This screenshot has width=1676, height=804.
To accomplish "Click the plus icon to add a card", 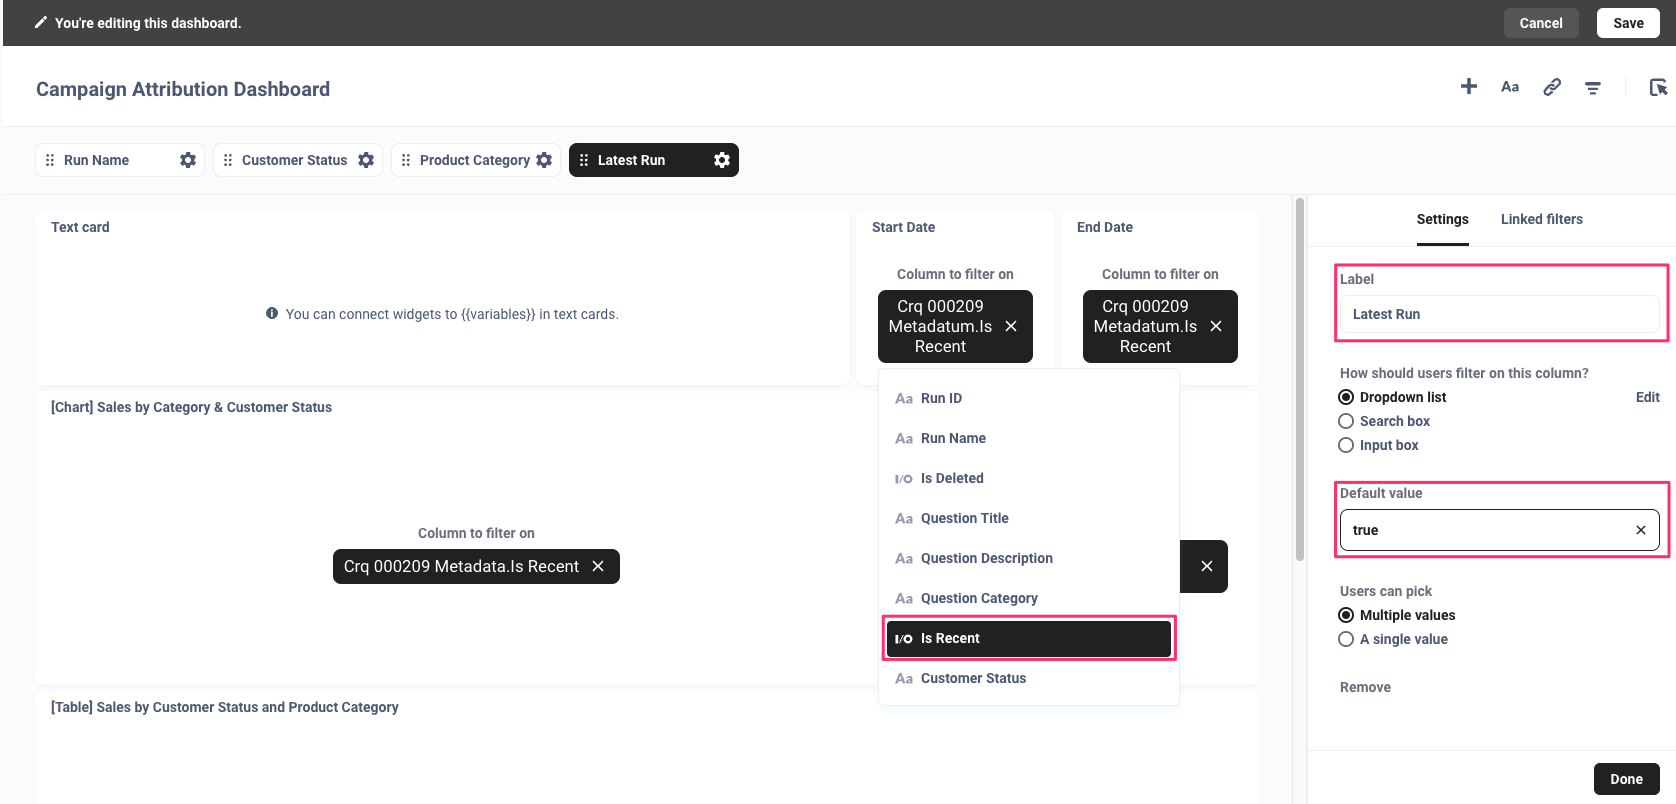I will click(x=1468, y=87).
